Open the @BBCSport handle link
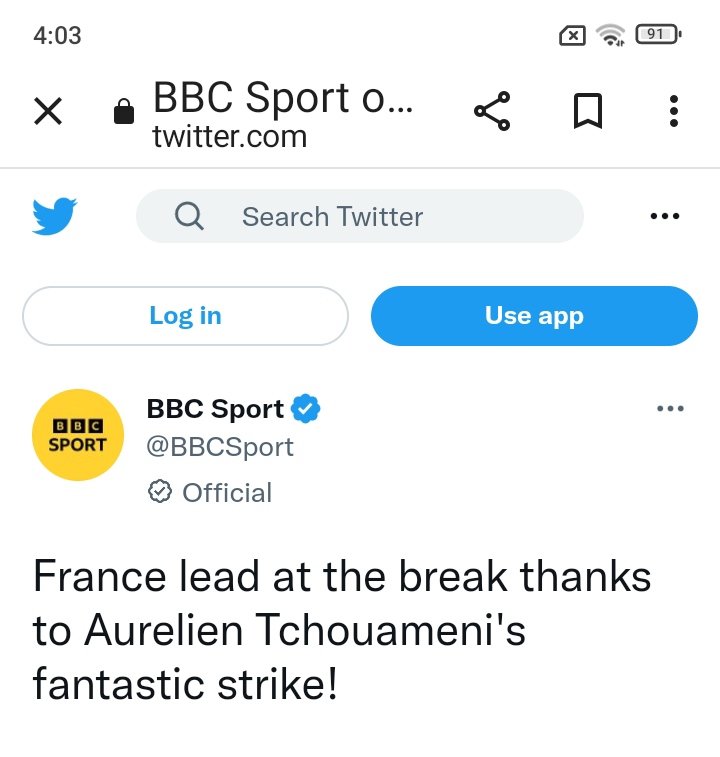The image size is (720, 757). [x=220, y=446]
